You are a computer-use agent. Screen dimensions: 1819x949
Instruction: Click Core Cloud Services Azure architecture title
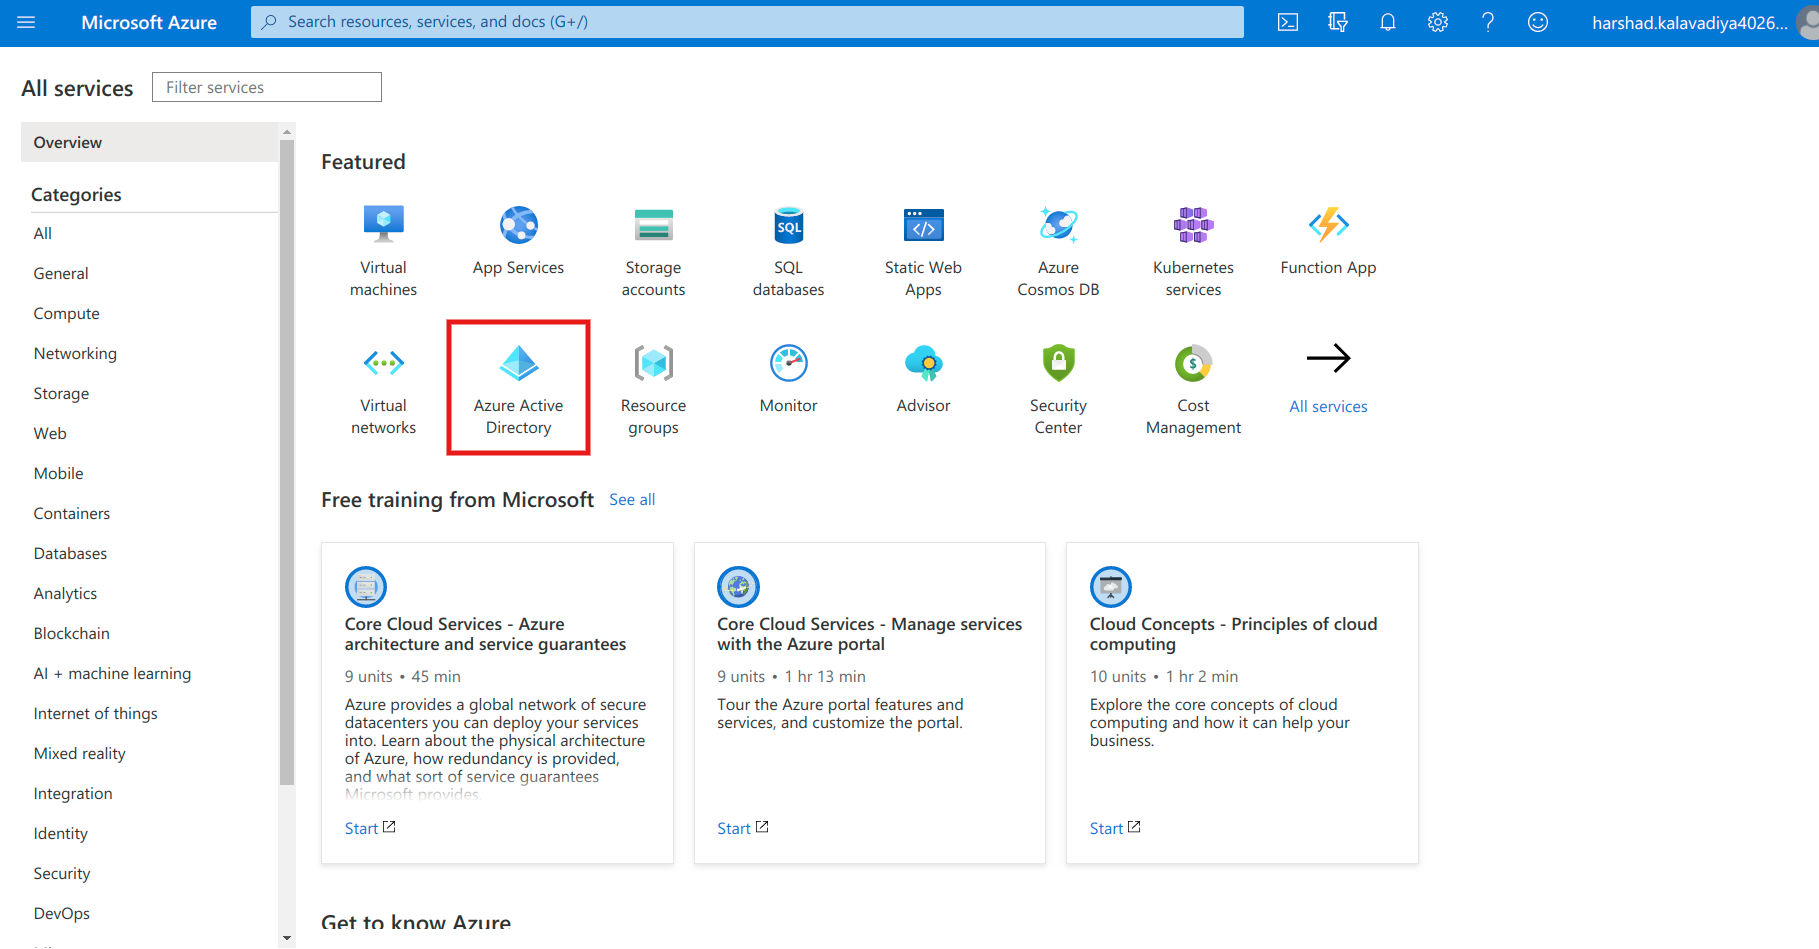coord(485,634)
